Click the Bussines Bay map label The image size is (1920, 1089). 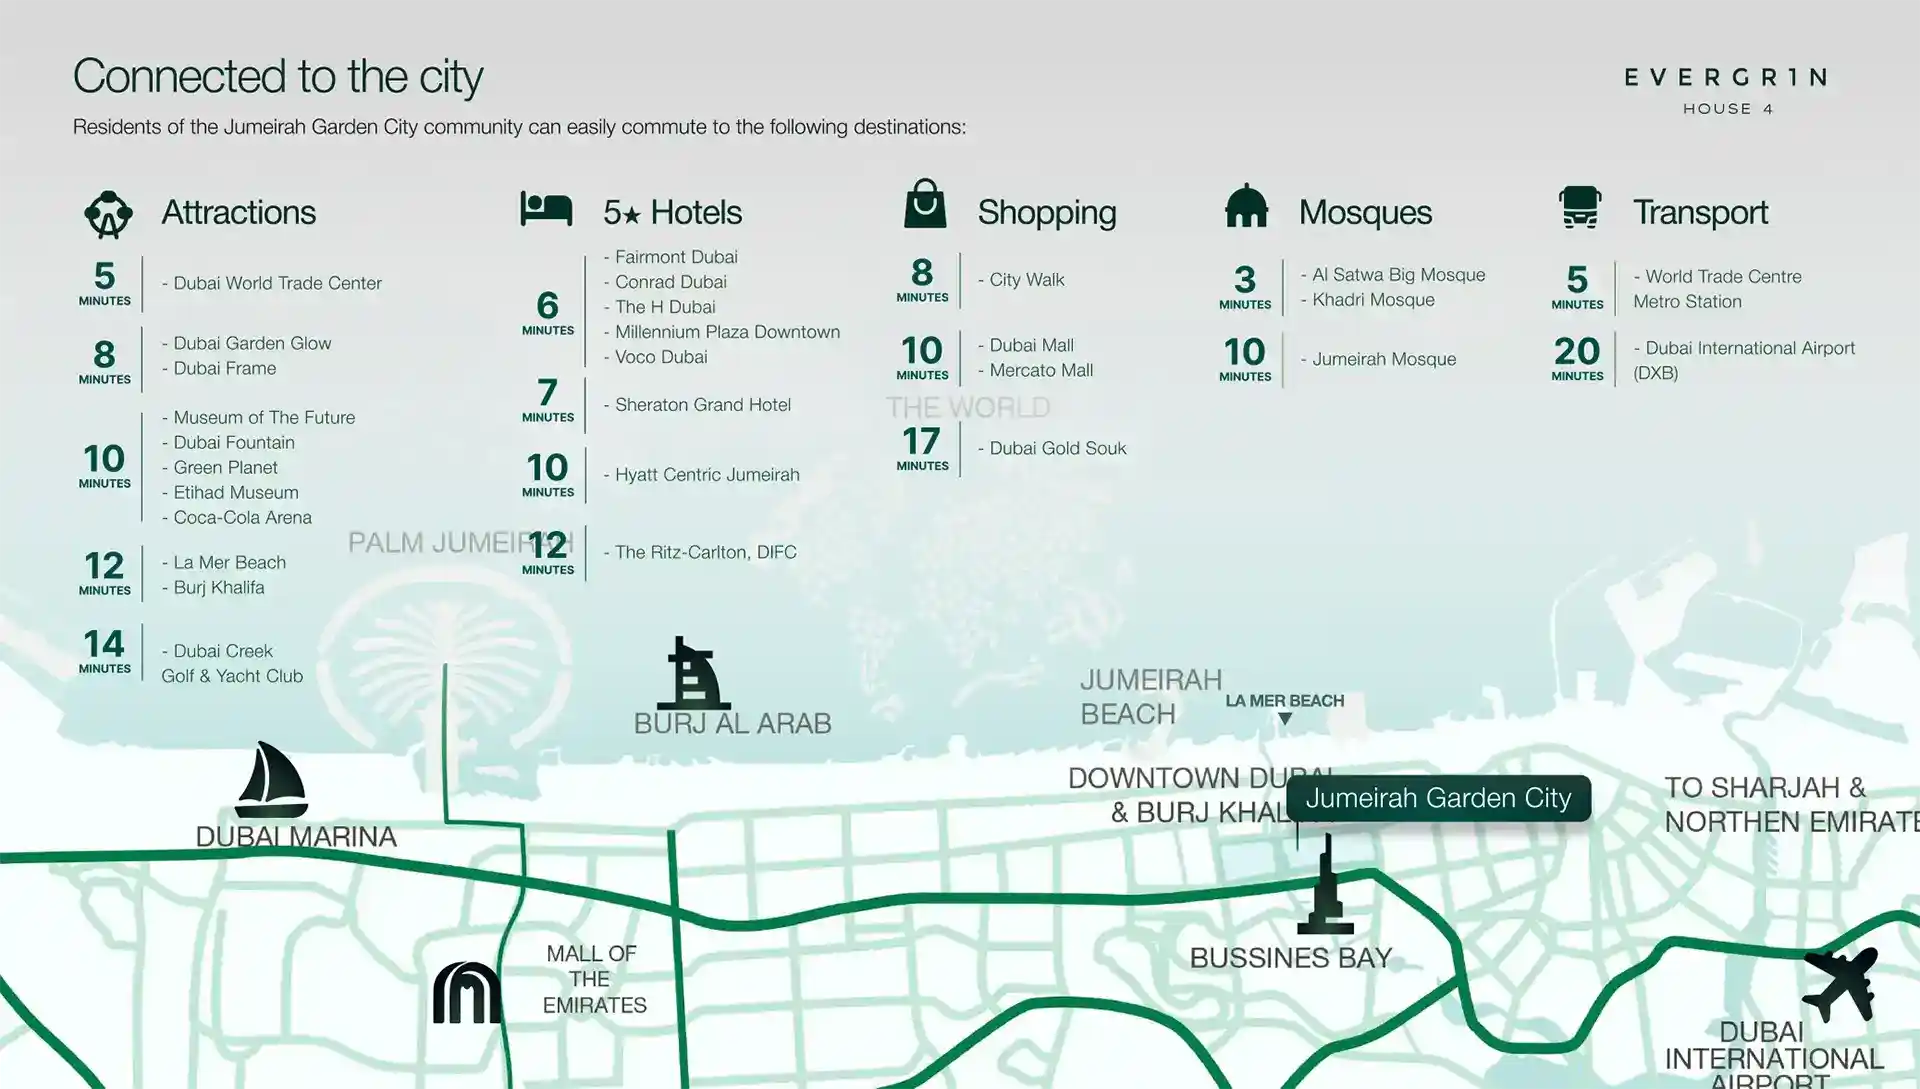tap(1290, 958)
